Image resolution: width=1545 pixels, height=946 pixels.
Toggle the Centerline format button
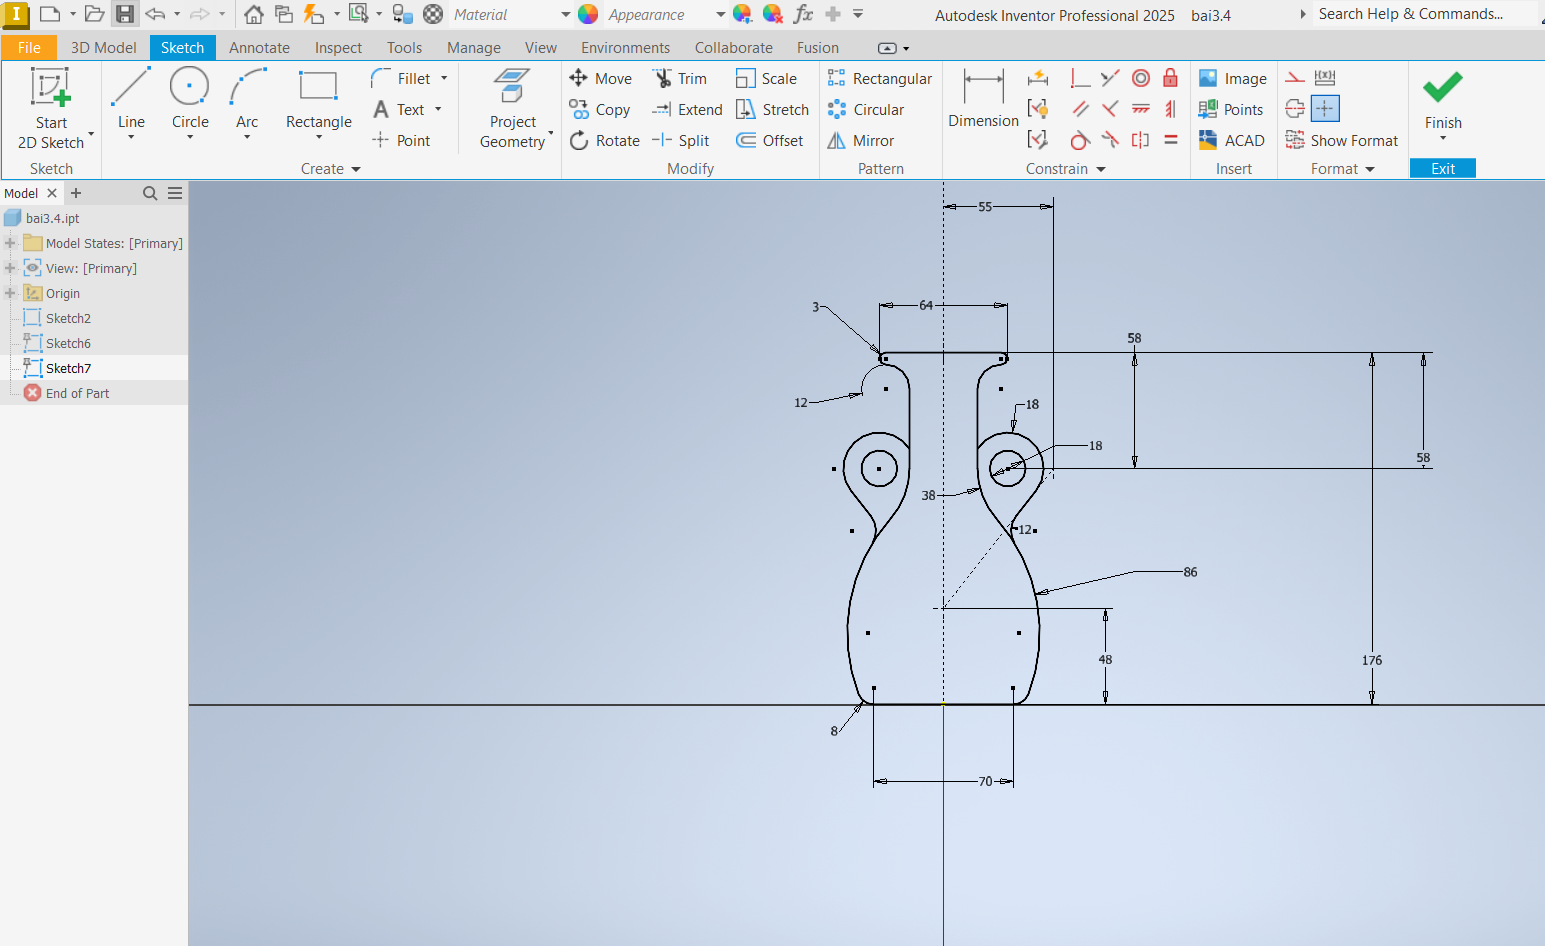tap(1295, 108)
